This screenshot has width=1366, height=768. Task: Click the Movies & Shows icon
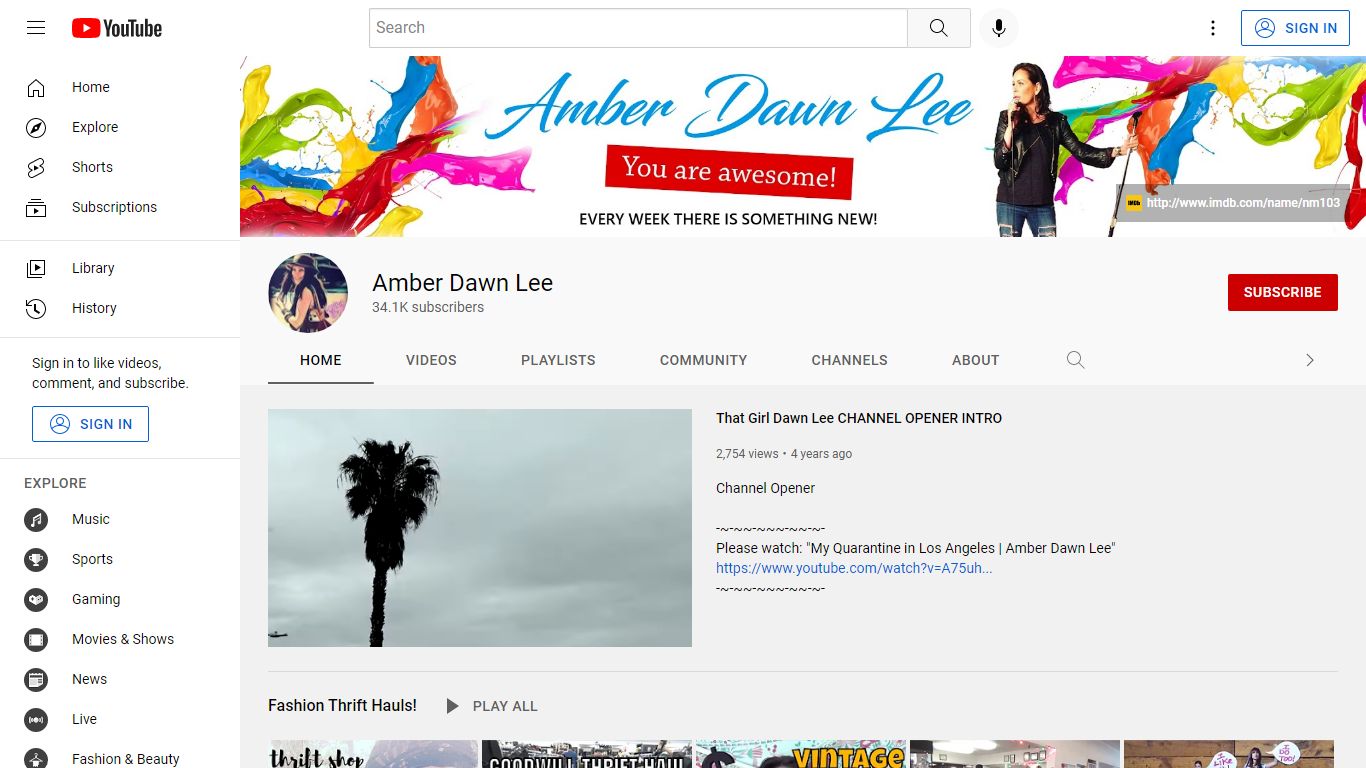(x=36, y=639)
